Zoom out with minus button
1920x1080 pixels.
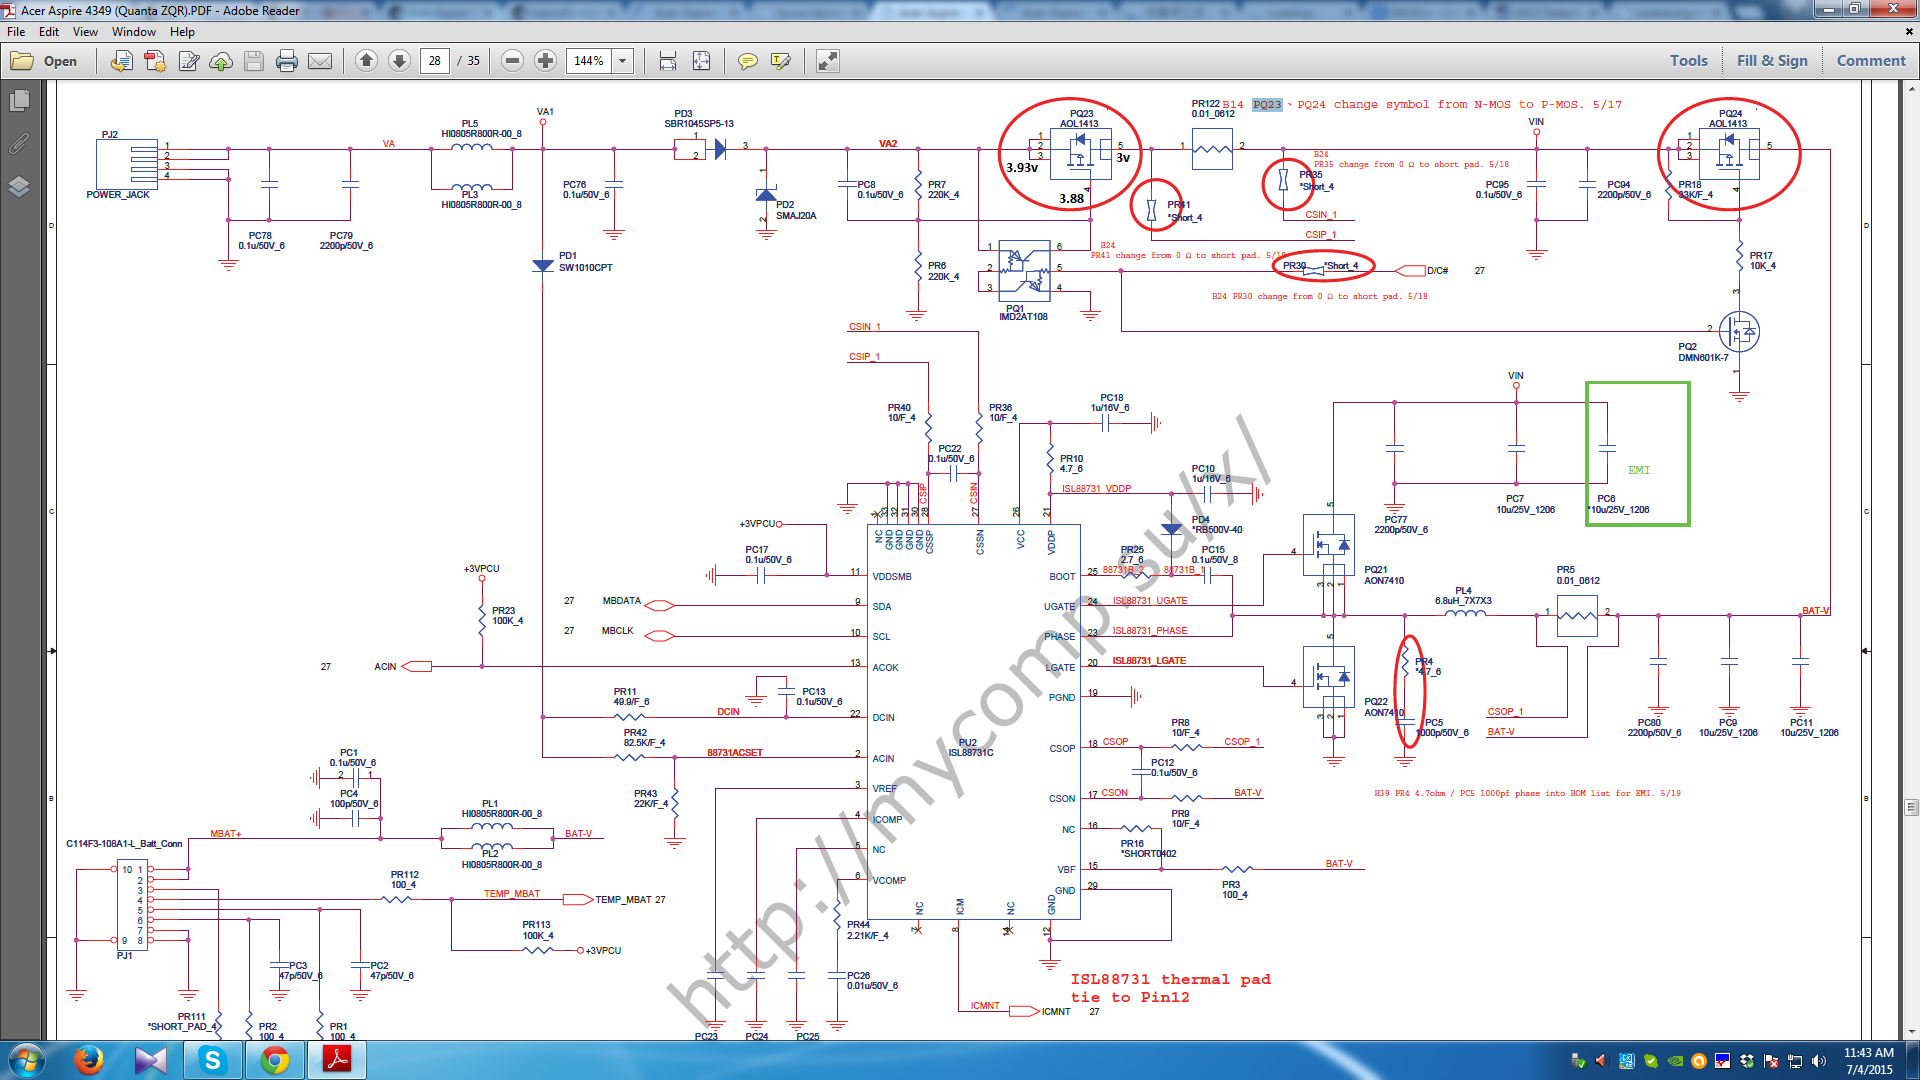(x=512, y=61)
